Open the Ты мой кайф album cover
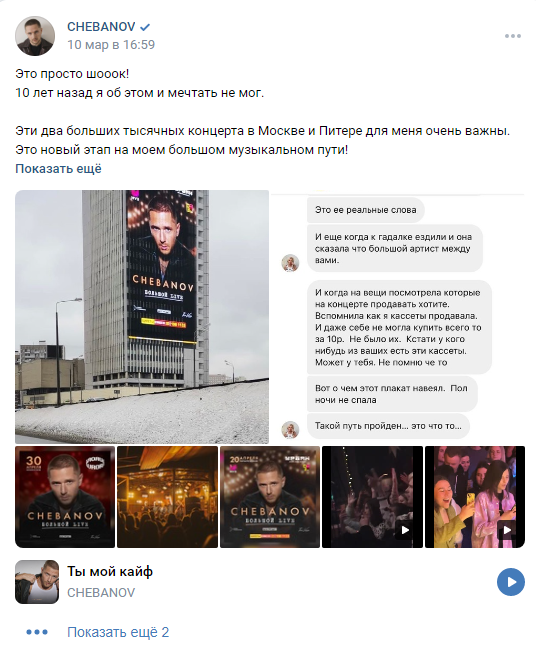 pyautogui.click(x=37, y=582)
